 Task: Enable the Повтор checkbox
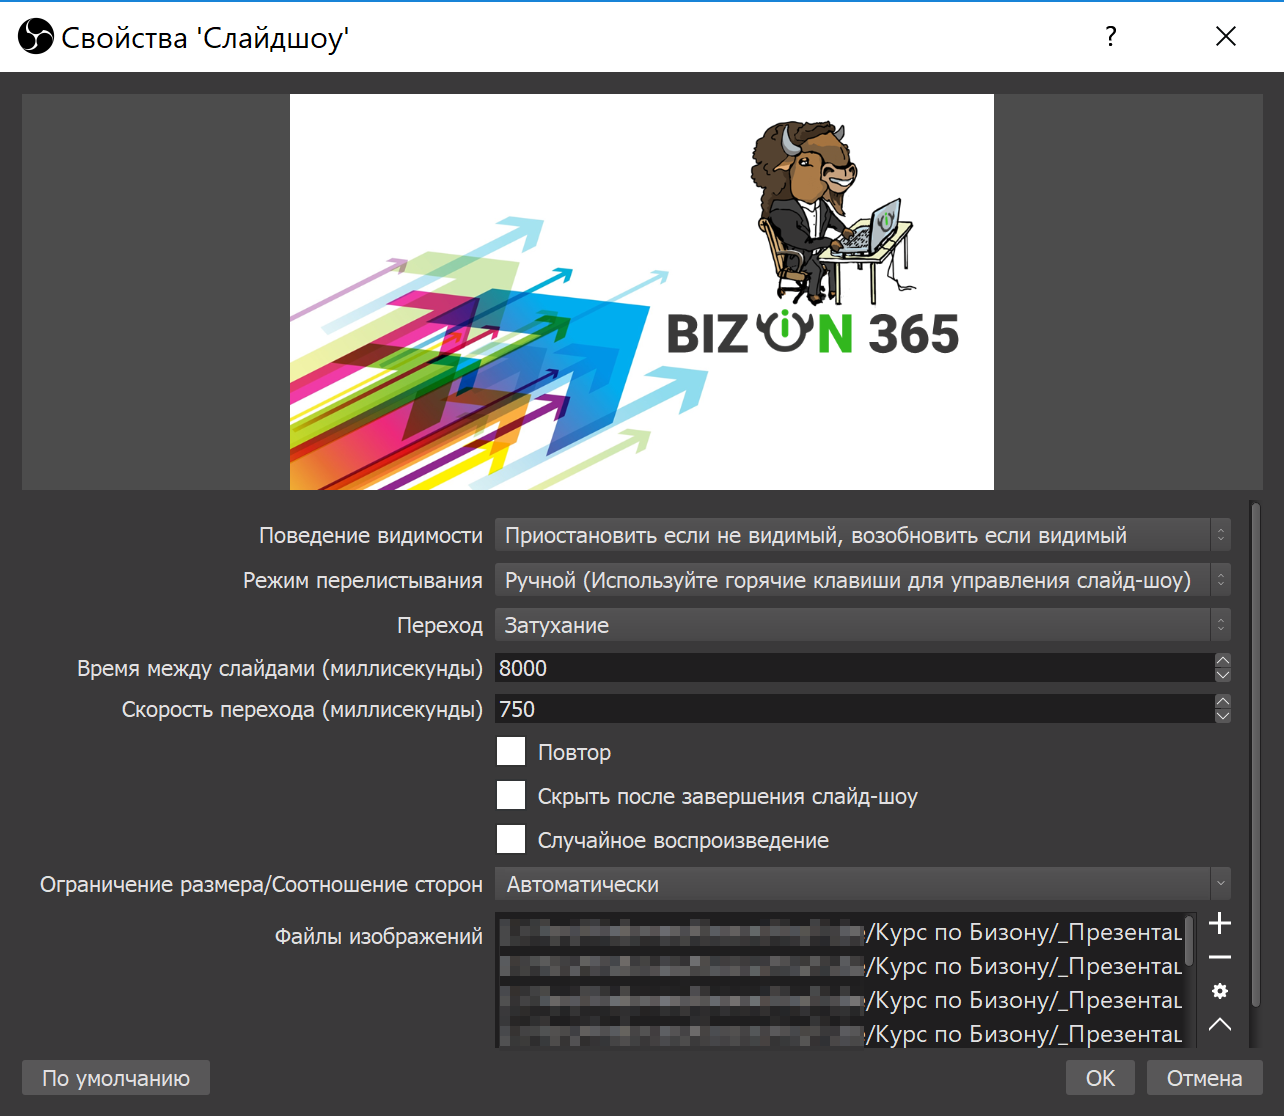[x=511, y=752]
